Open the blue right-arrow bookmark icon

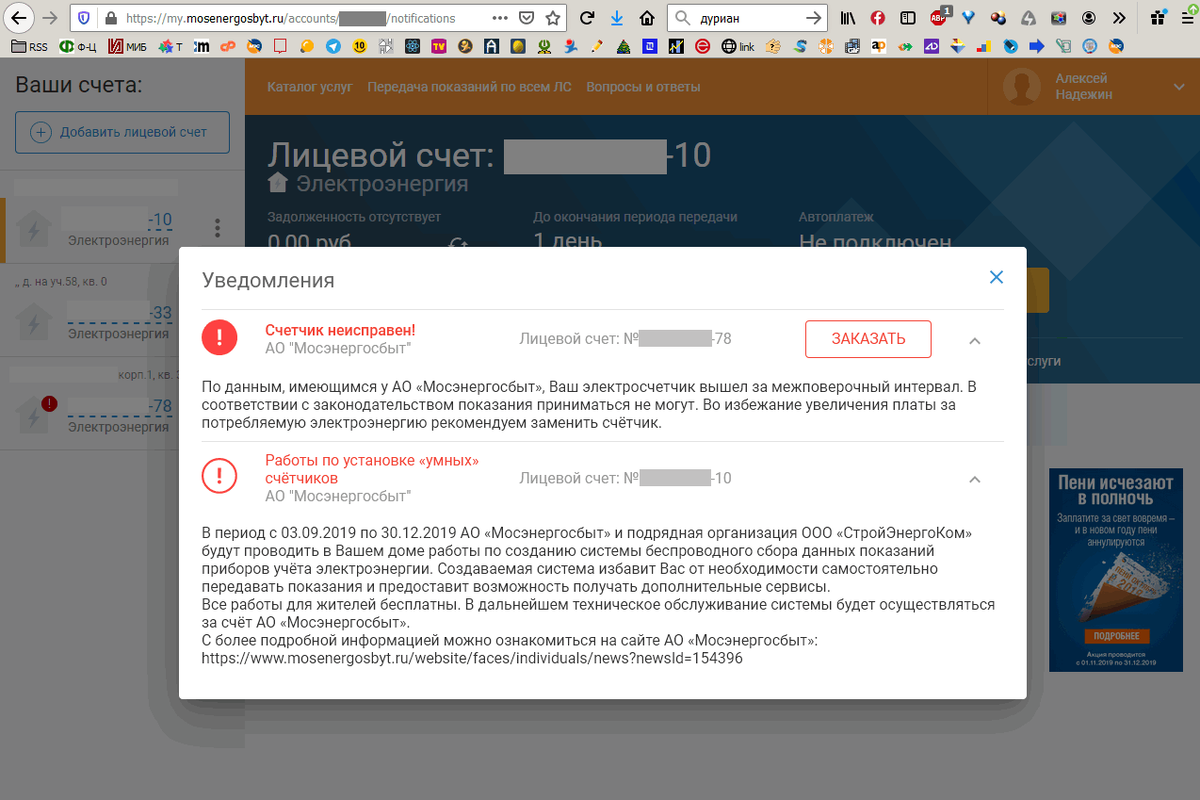click(x=1037, y=46)
